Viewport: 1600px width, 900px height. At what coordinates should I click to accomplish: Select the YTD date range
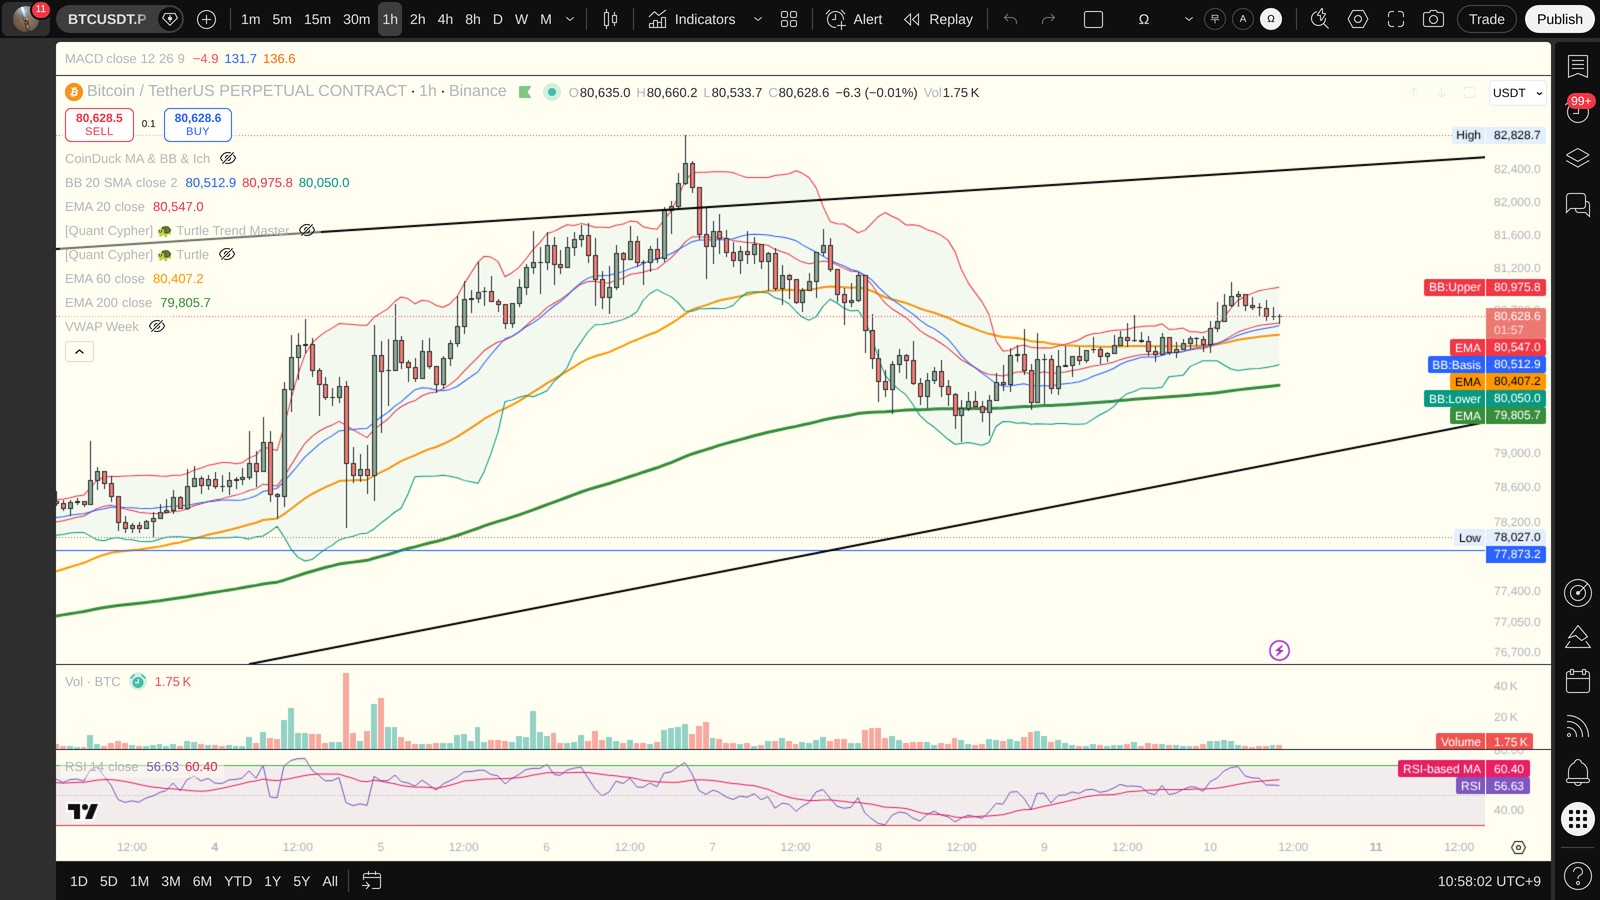click(x=238, y=881)
